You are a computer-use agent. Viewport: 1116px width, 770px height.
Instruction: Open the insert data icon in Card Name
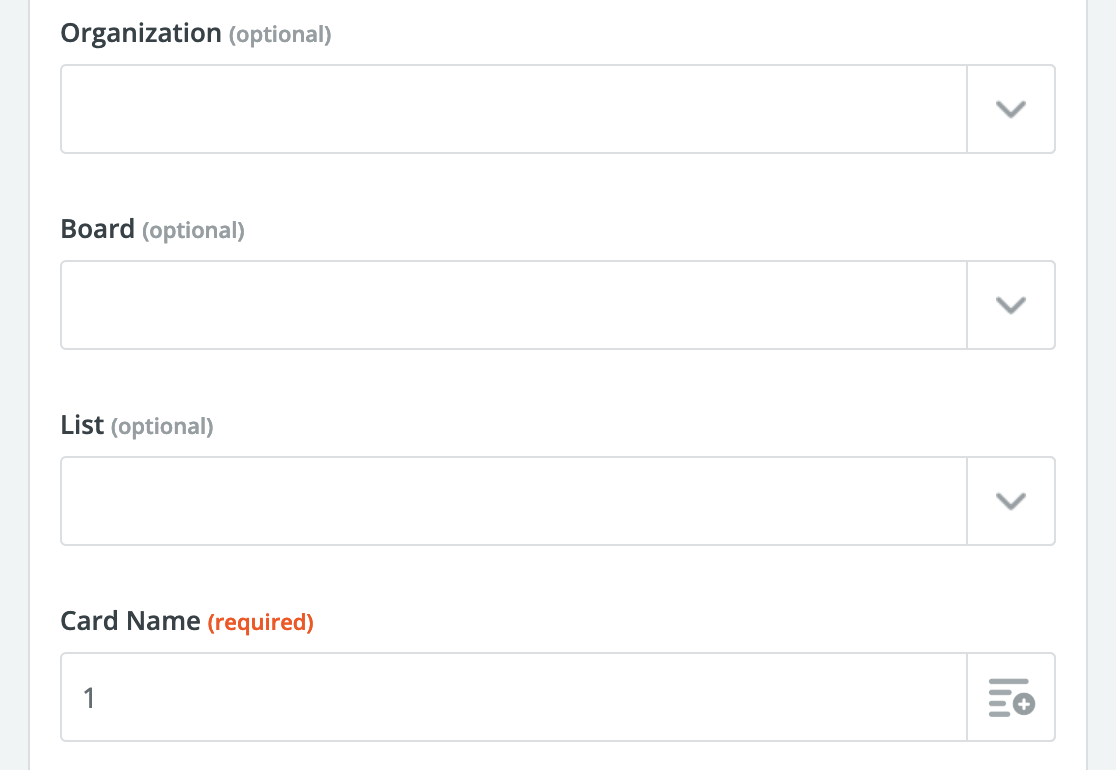[1011, 697]
